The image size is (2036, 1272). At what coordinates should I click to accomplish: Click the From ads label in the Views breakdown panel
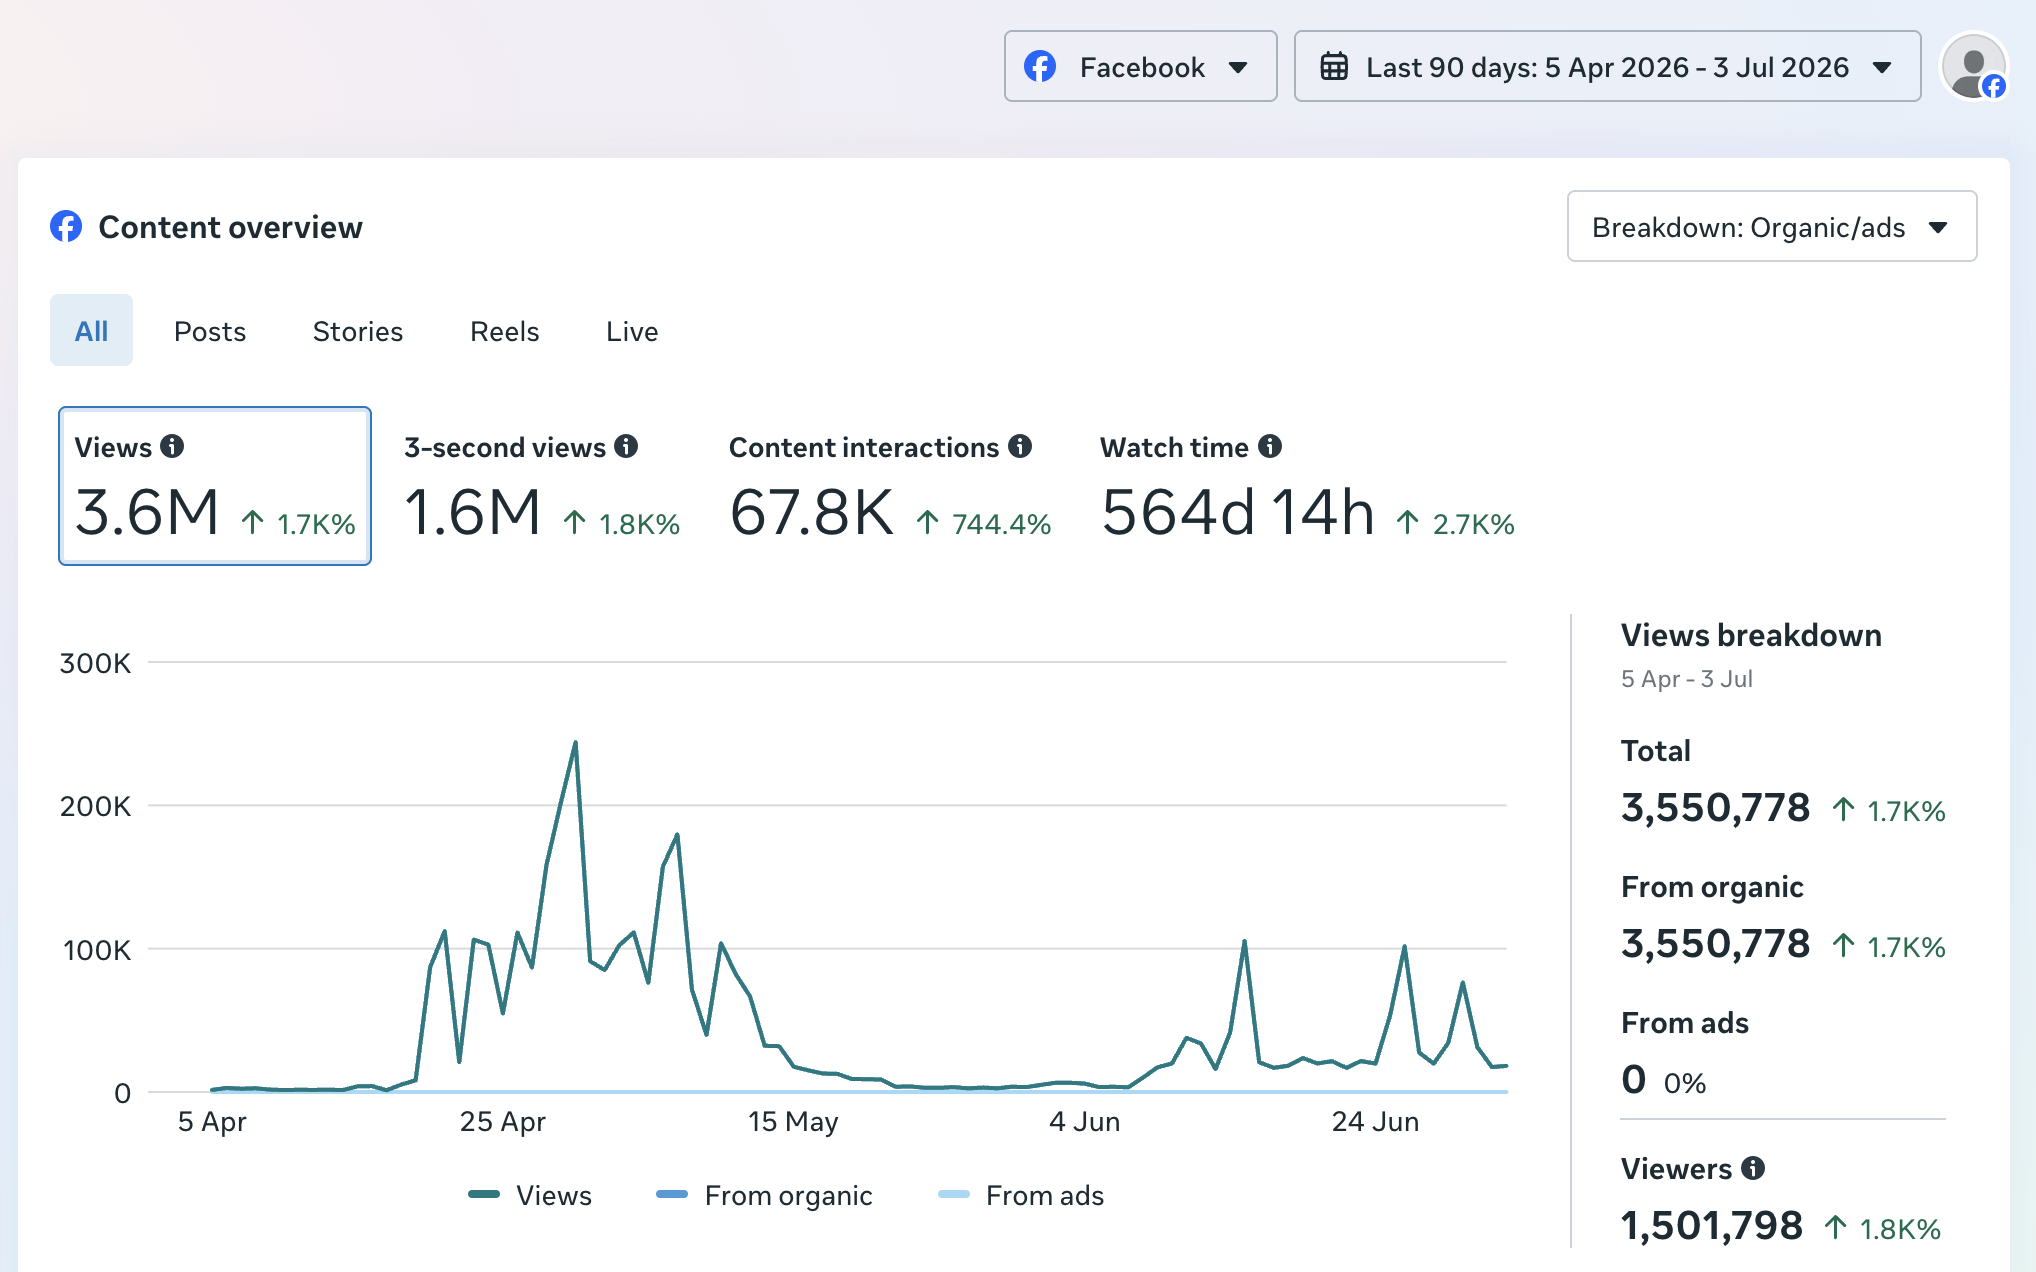click(1685, 1023)
